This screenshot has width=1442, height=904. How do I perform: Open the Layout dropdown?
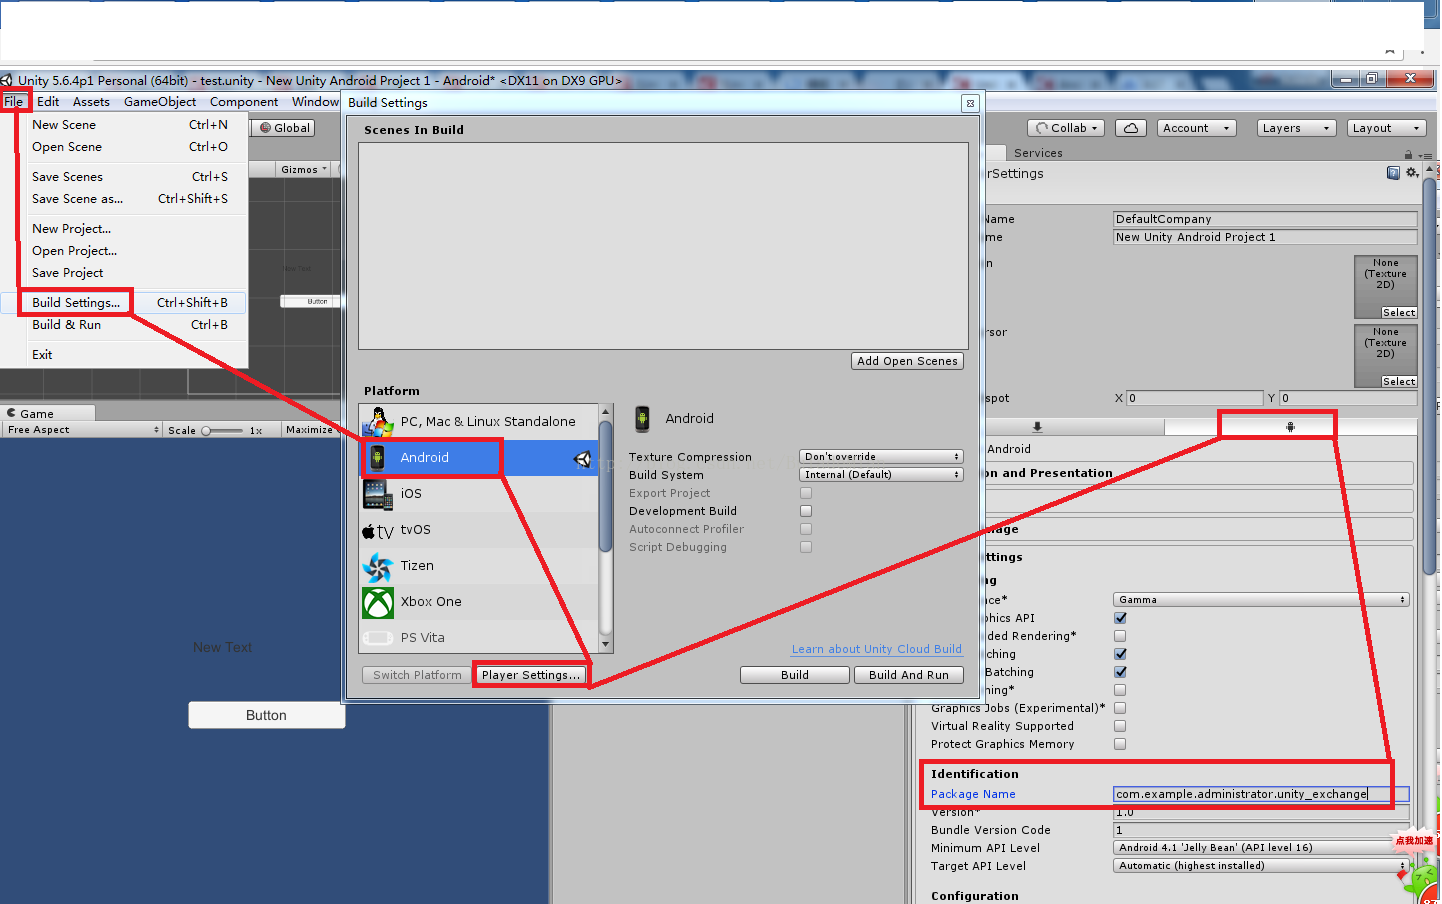(x=1386, y=128)
